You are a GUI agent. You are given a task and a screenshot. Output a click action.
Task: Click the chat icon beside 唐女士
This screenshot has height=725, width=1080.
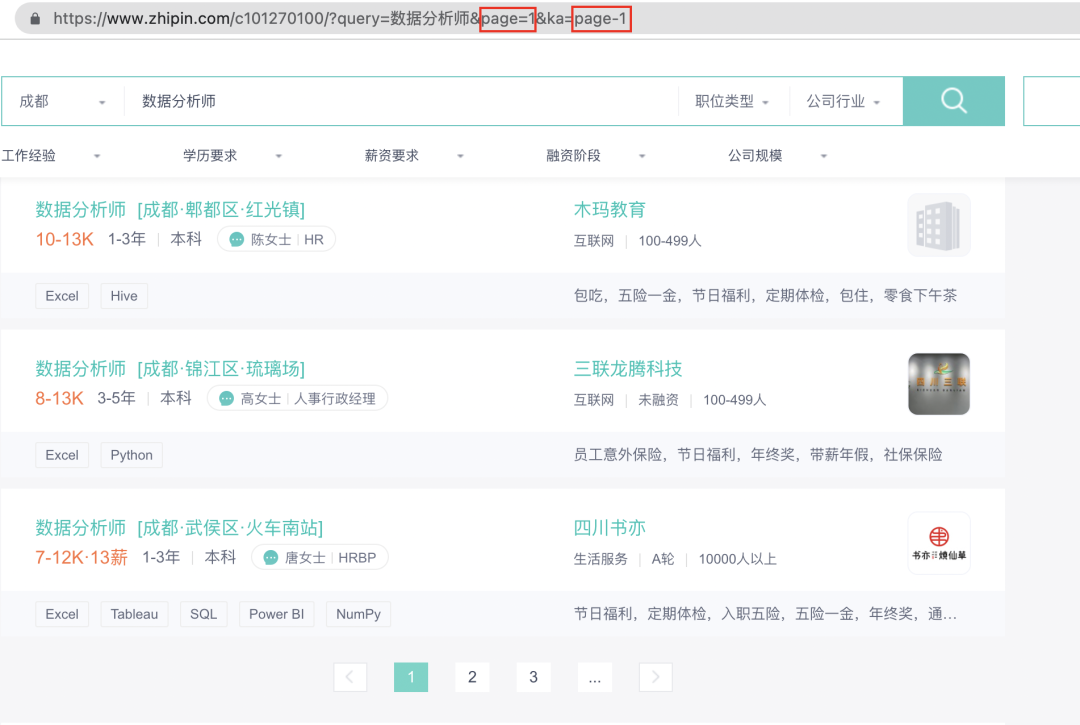point(271,557)
